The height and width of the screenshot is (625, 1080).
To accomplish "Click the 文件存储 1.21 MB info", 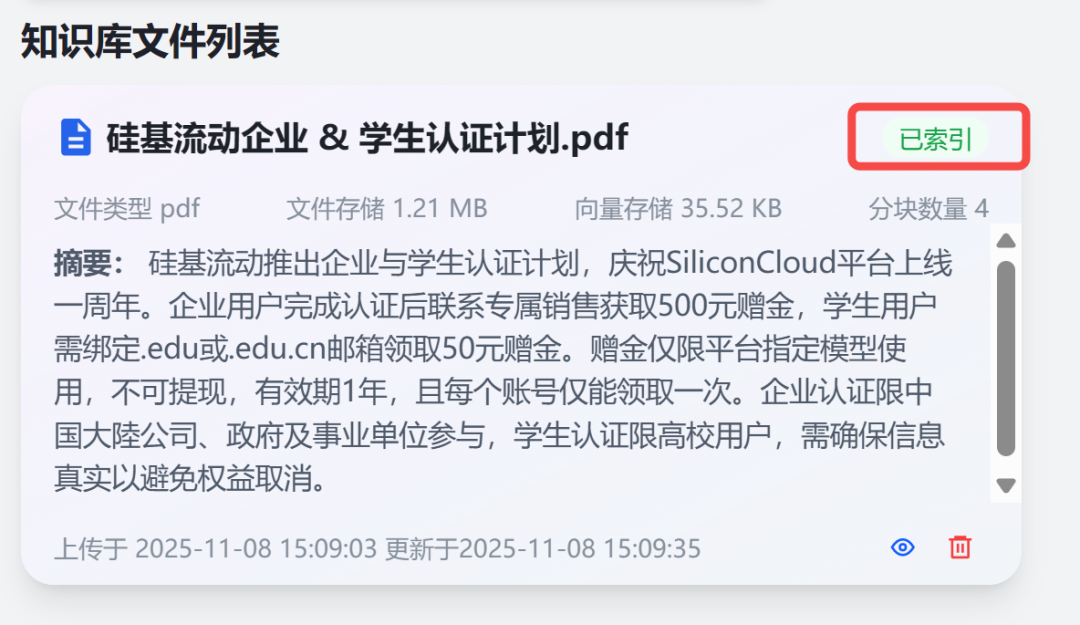I will pos(386,208).
